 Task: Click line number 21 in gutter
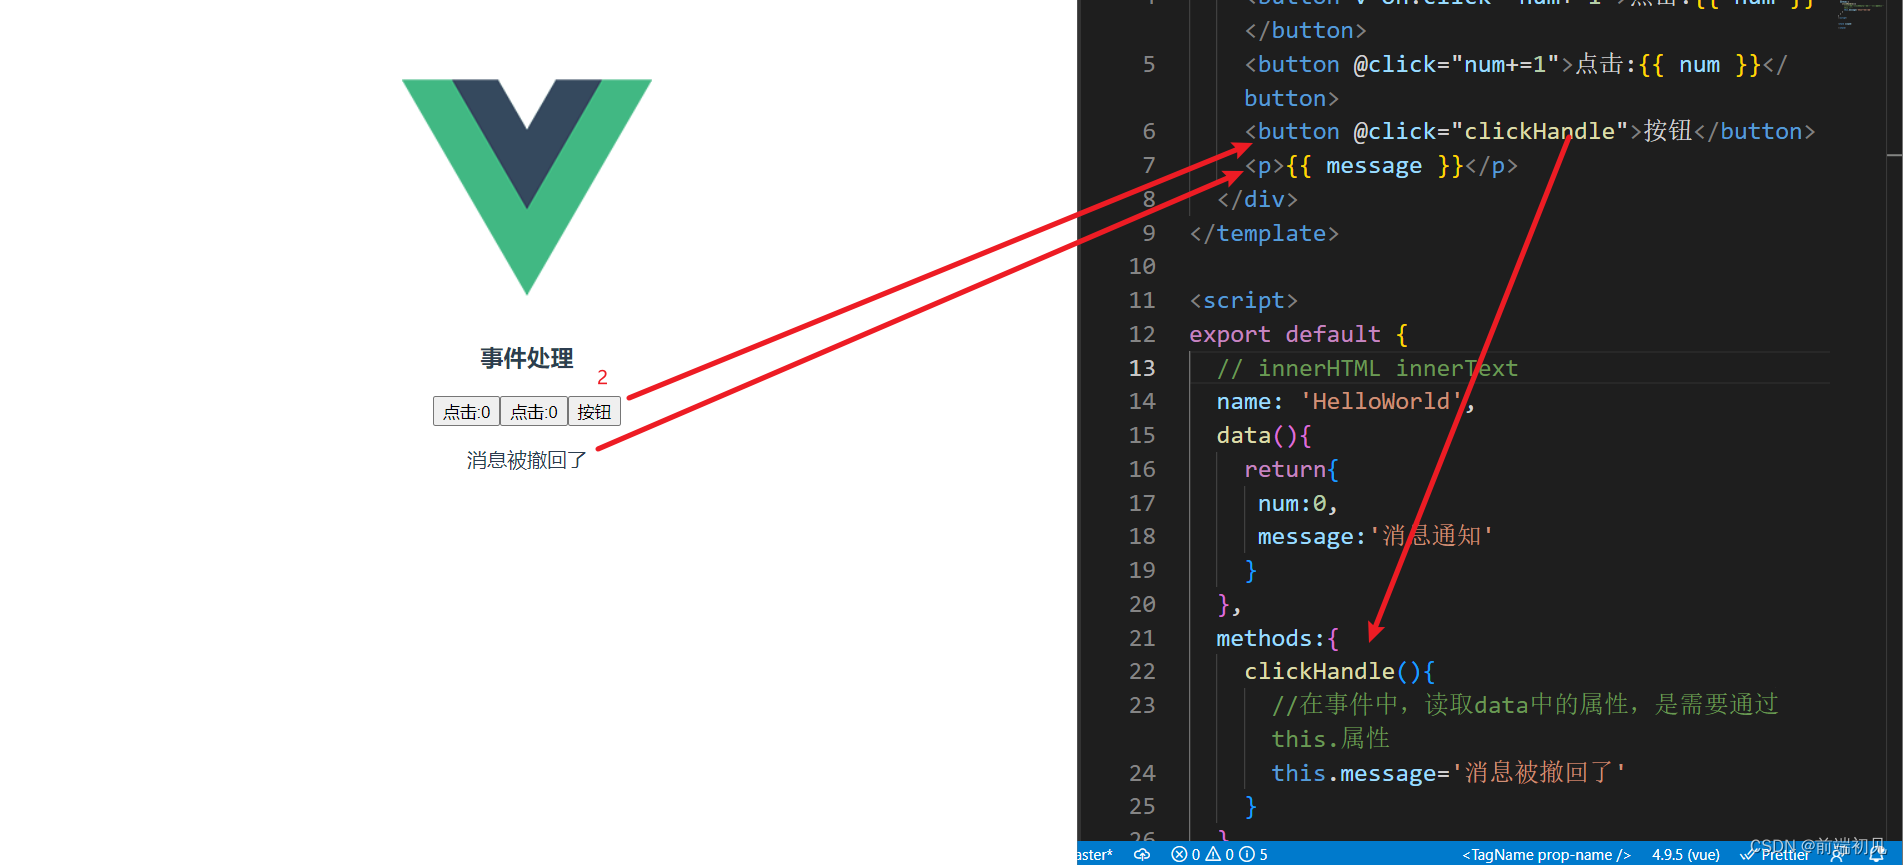point(1142,638)
